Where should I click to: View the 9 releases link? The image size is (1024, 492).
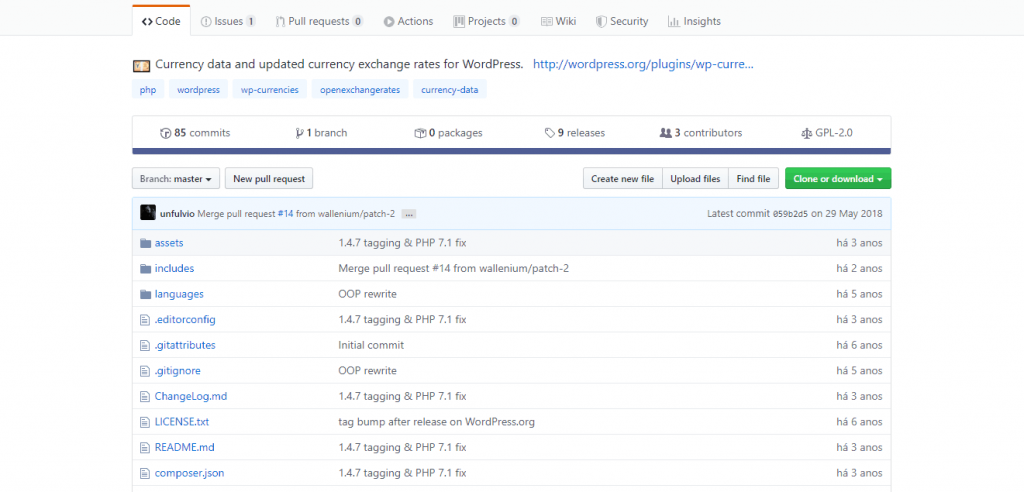[575, 133]
